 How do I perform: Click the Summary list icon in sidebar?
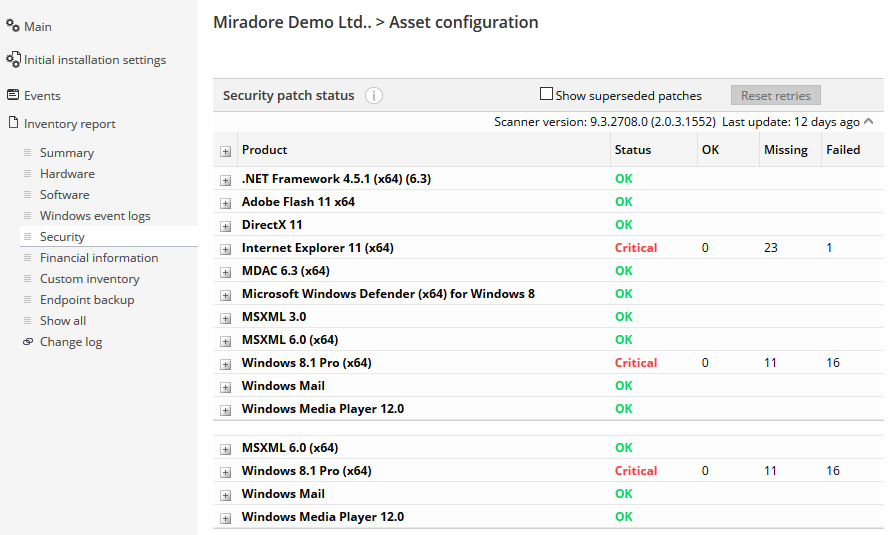click(27, 153)
